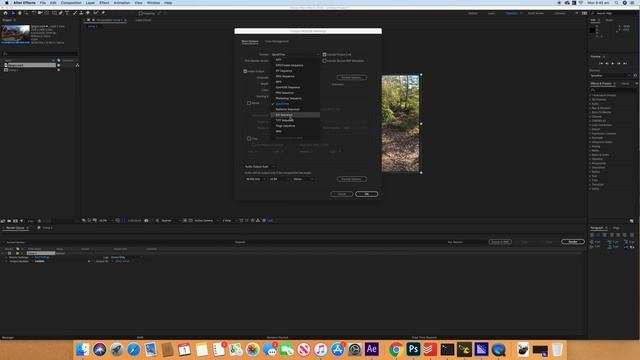Toggle render checkbox for queued item
The image size is (640, 360).
9,253
